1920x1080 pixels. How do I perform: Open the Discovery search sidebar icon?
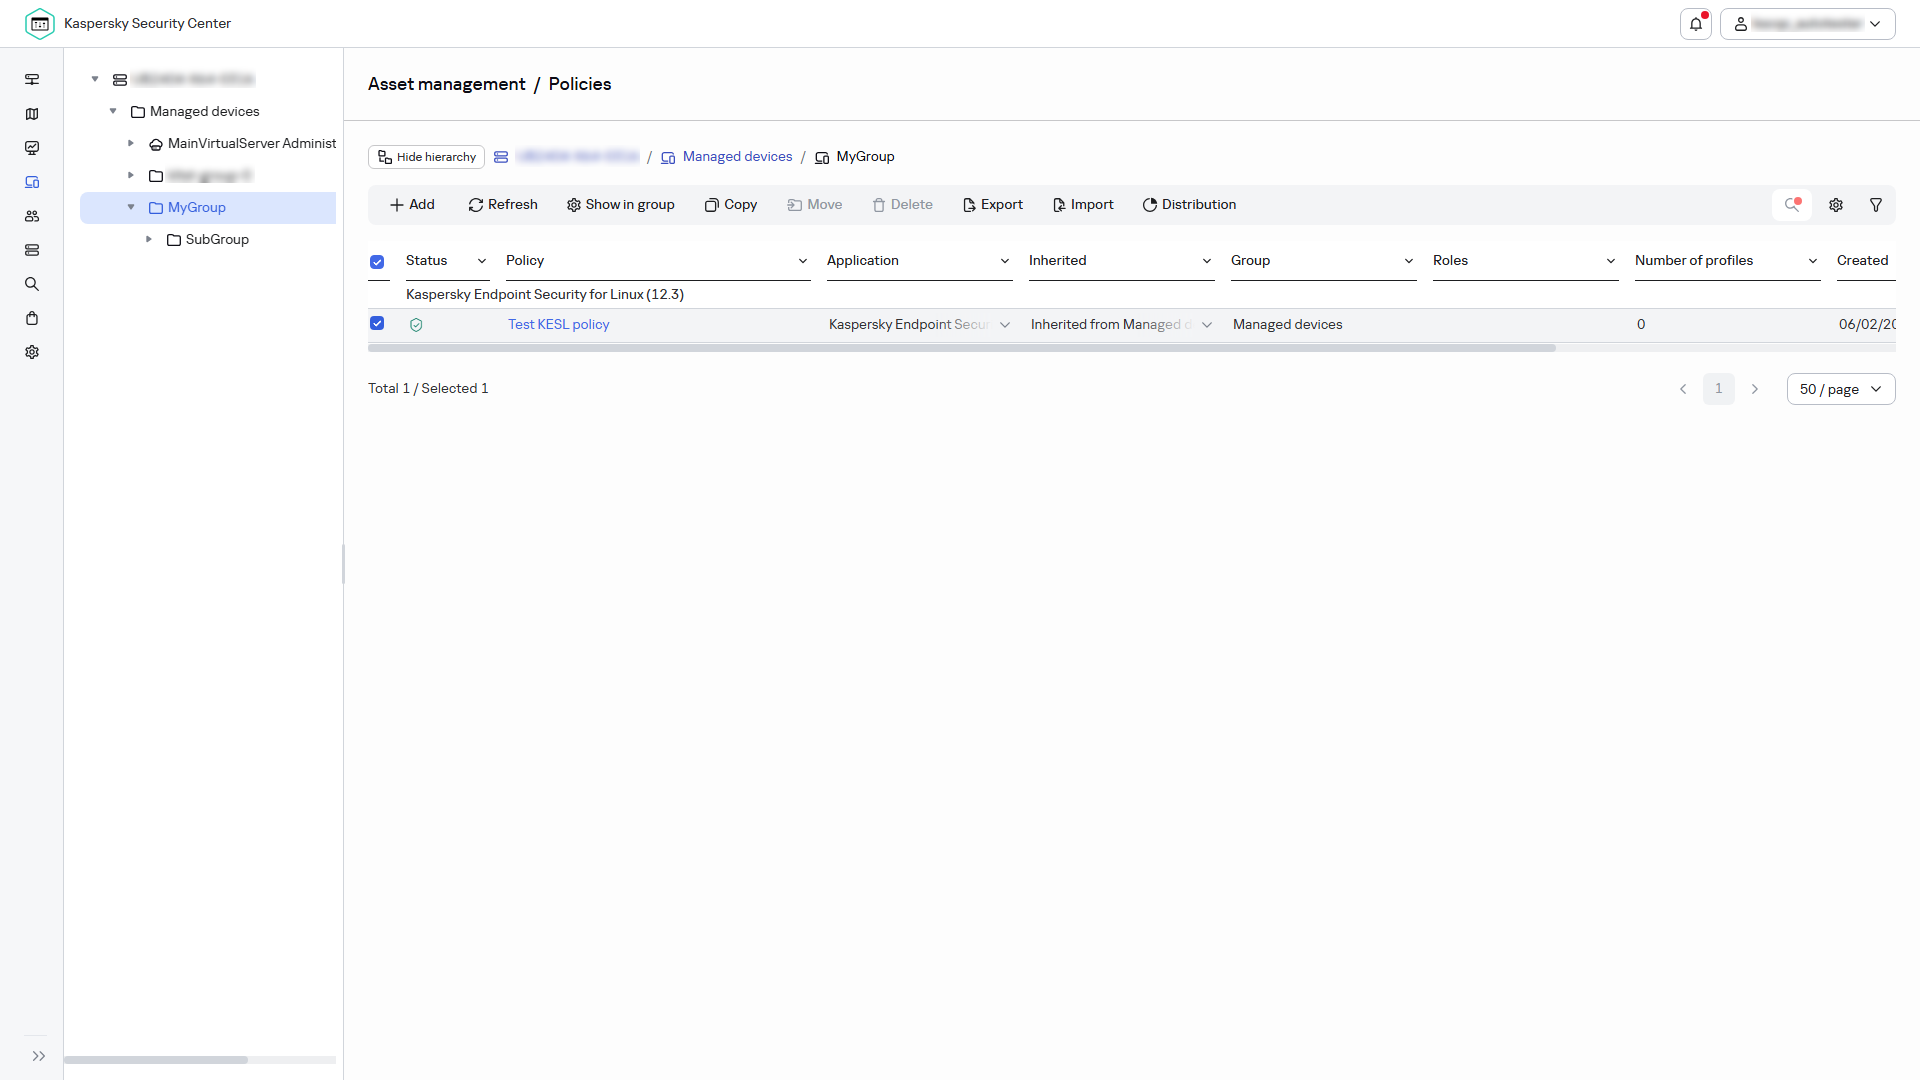click(x=32, y=284)
